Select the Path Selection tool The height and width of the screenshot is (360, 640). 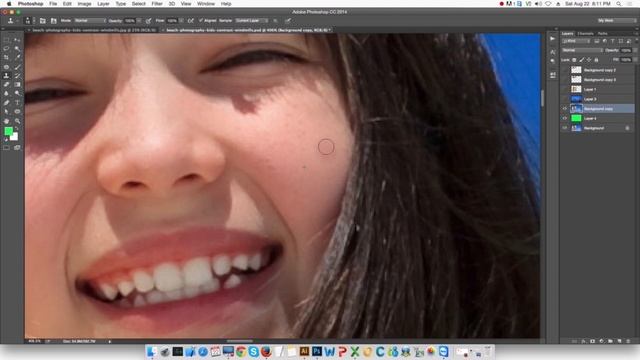coord(6,111)
